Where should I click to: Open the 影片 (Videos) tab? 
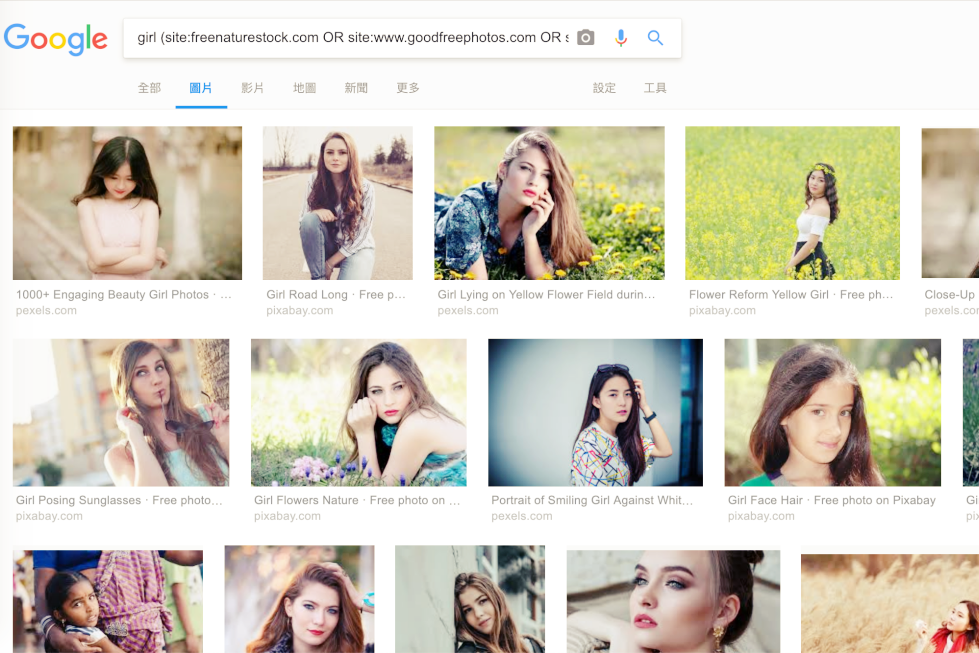pyautogui.click(x=253, y=88)
